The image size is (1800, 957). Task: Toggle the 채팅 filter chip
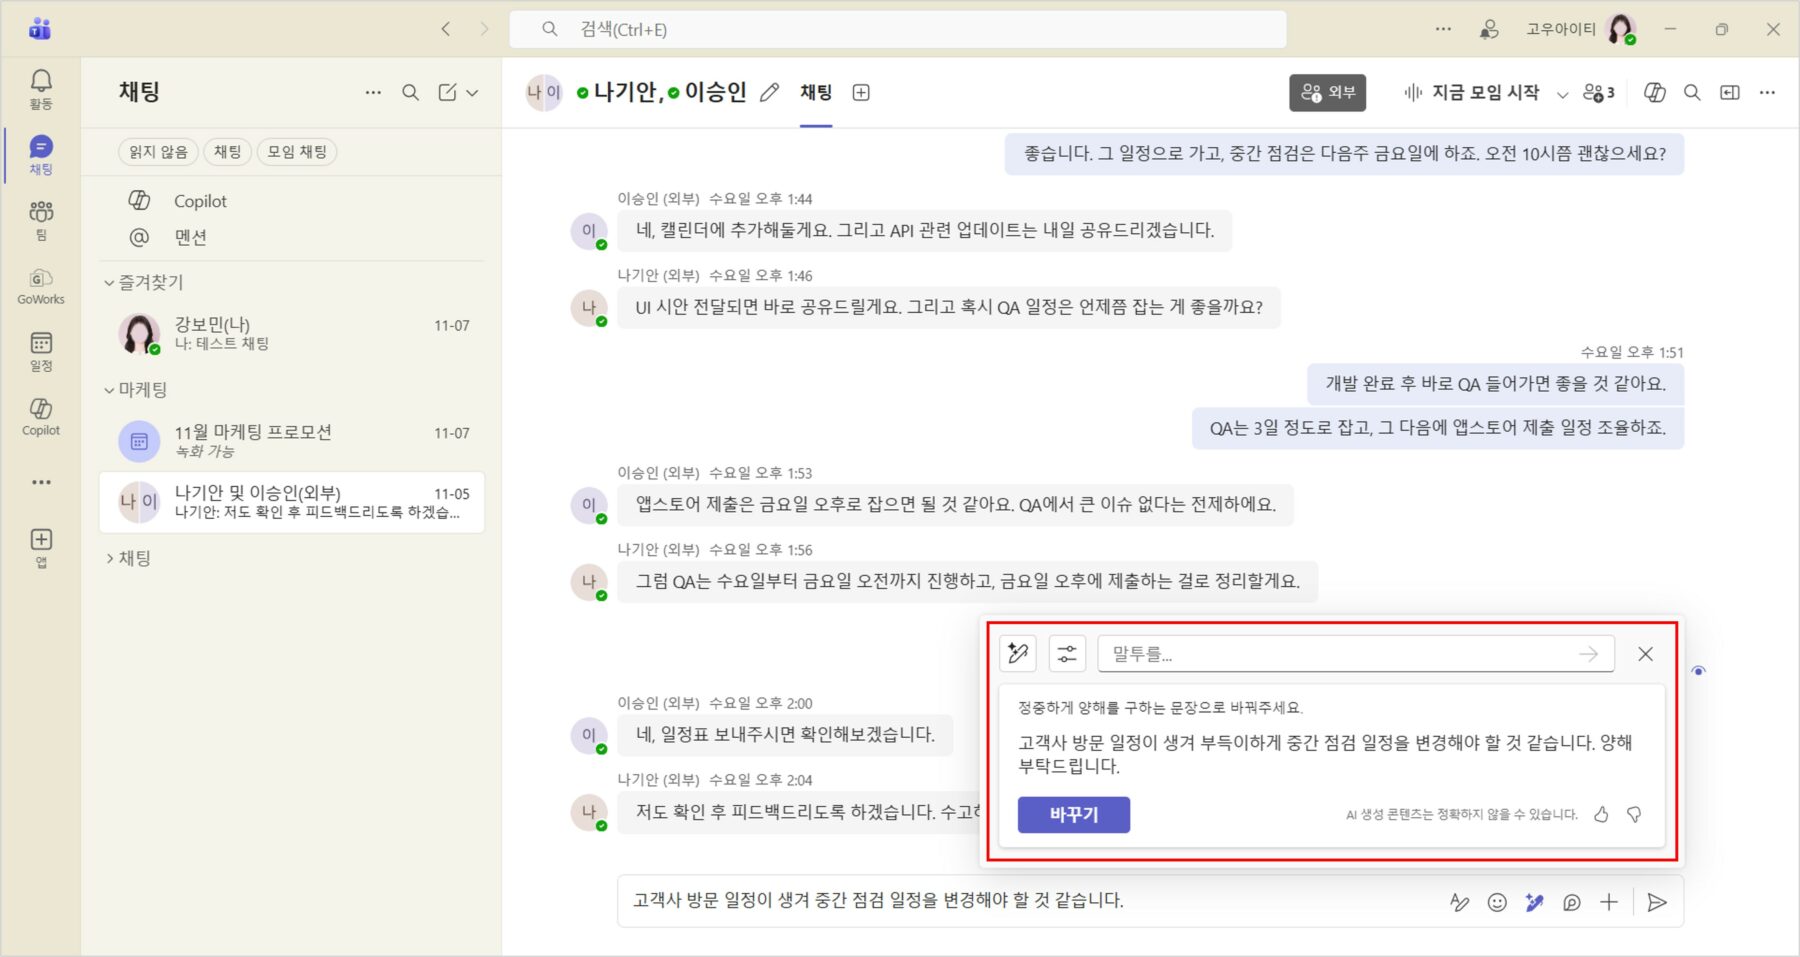pyautogui.click(x=227, y=152)
